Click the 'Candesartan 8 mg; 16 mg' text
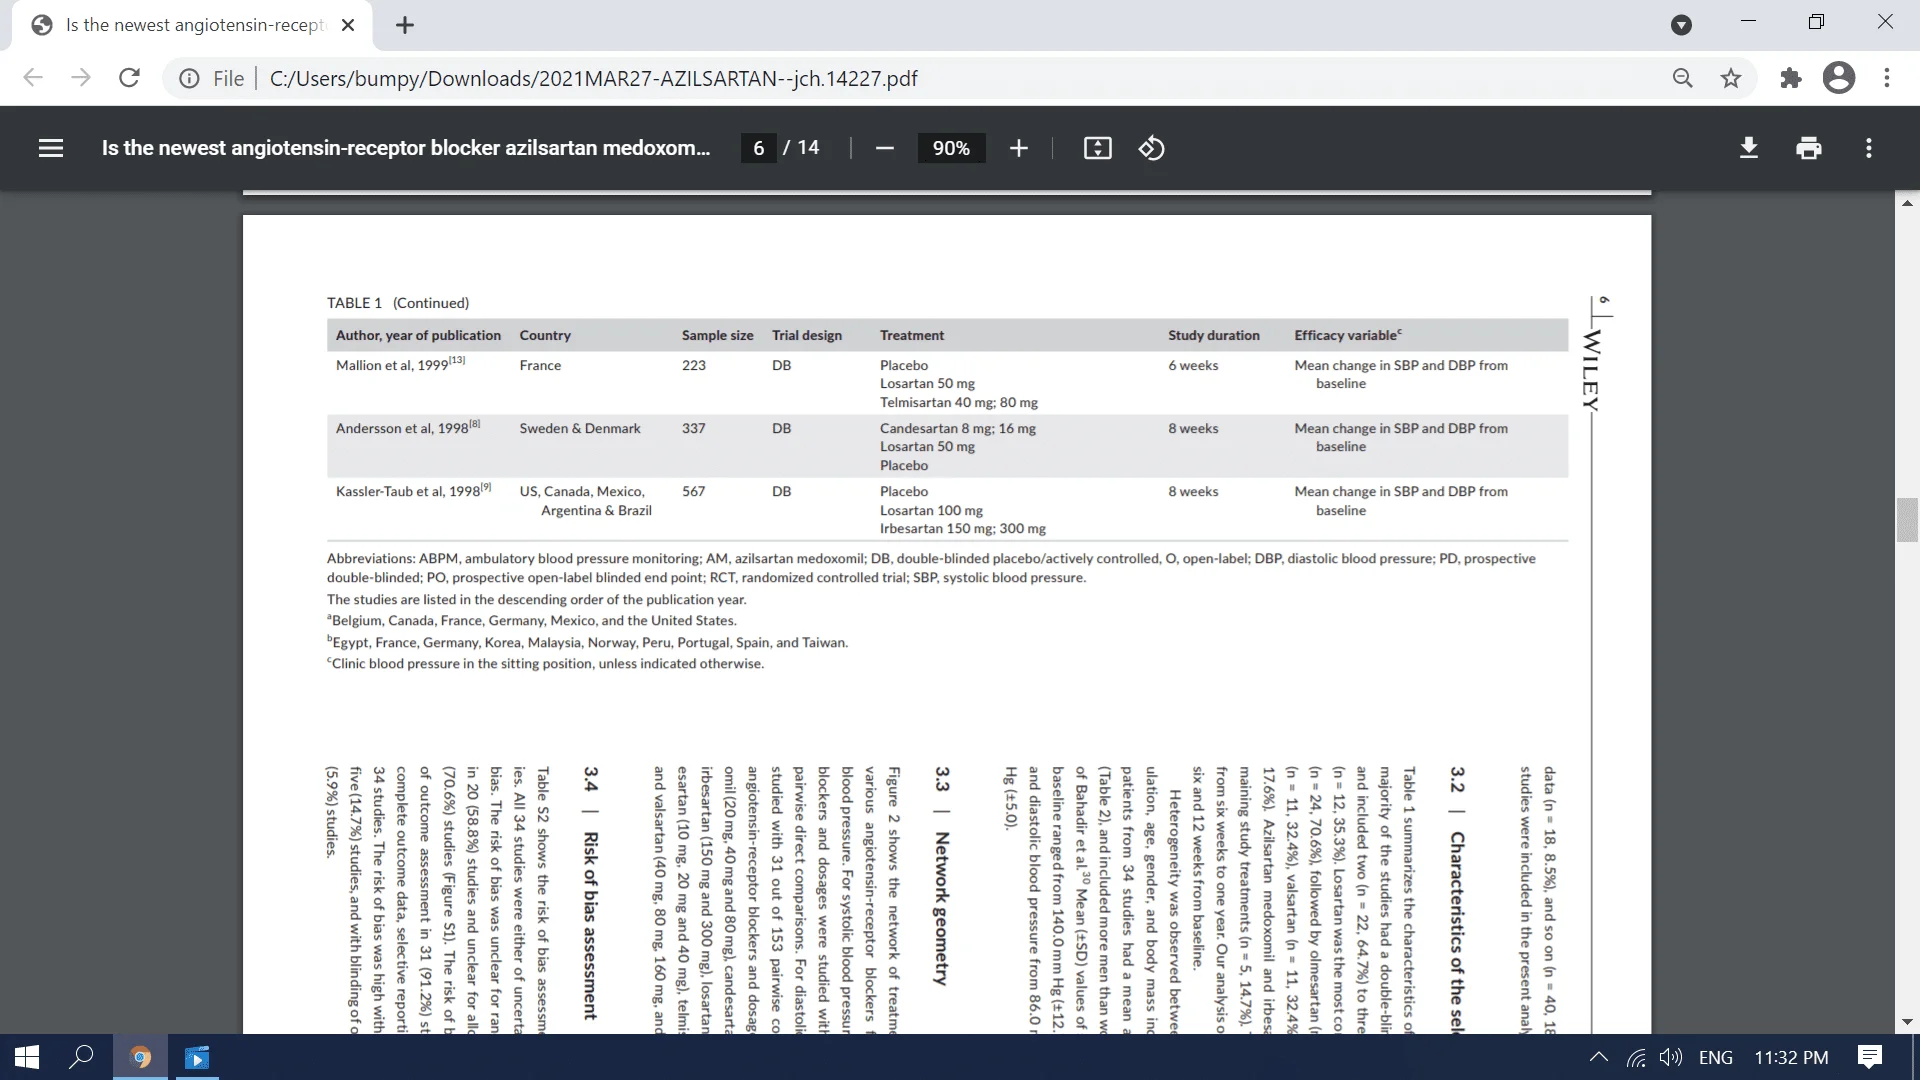 click(957, 428)
